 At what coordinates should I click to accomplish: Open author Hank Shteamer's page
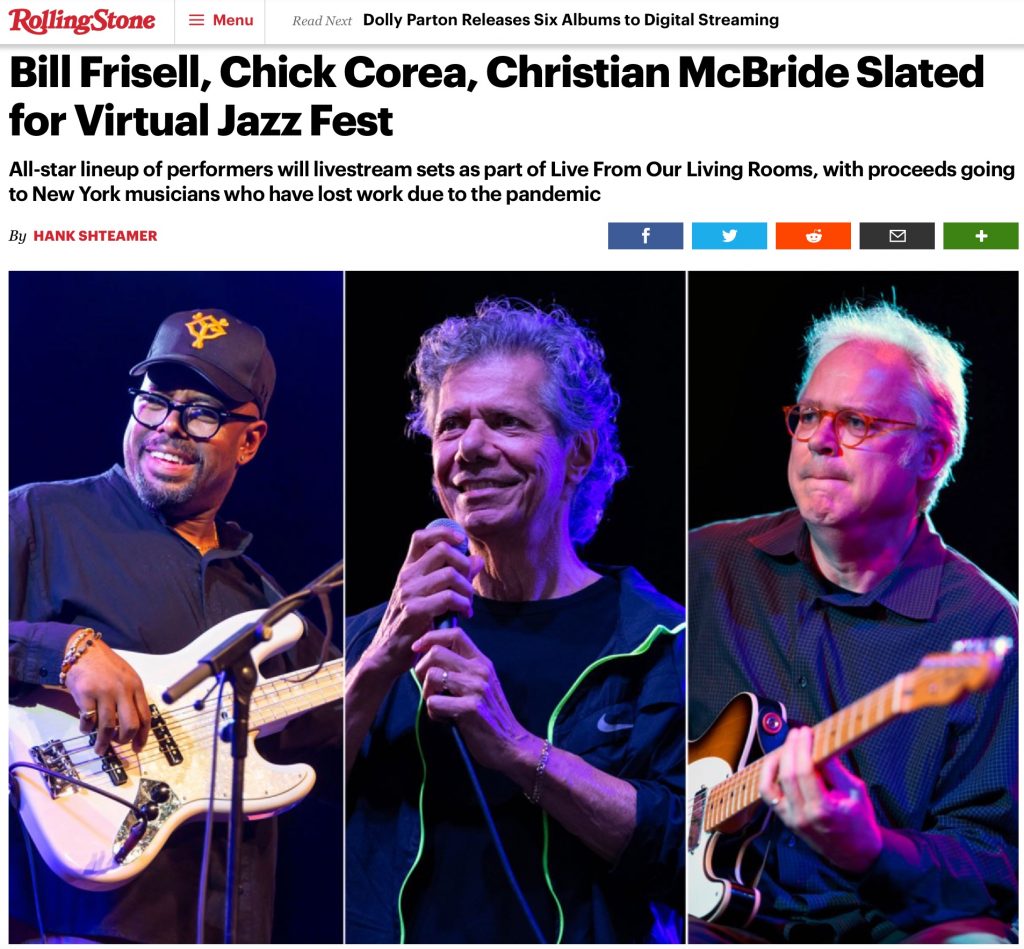tap(95, 236)
